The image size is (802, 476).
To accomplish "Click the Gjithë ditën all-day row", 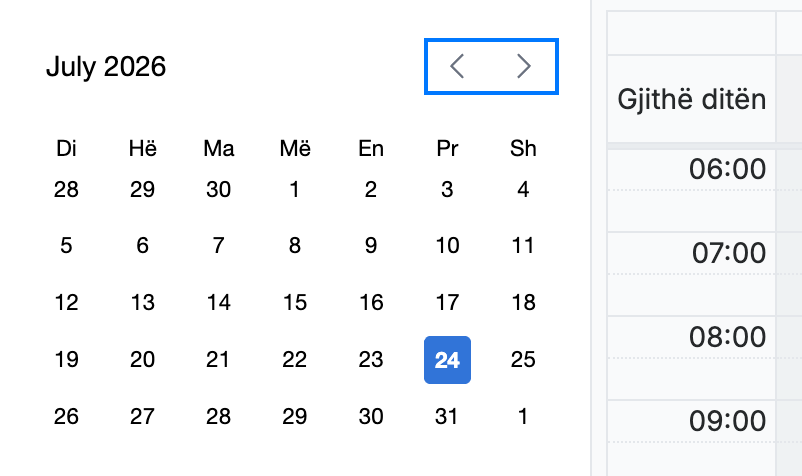I will [691, 99].
